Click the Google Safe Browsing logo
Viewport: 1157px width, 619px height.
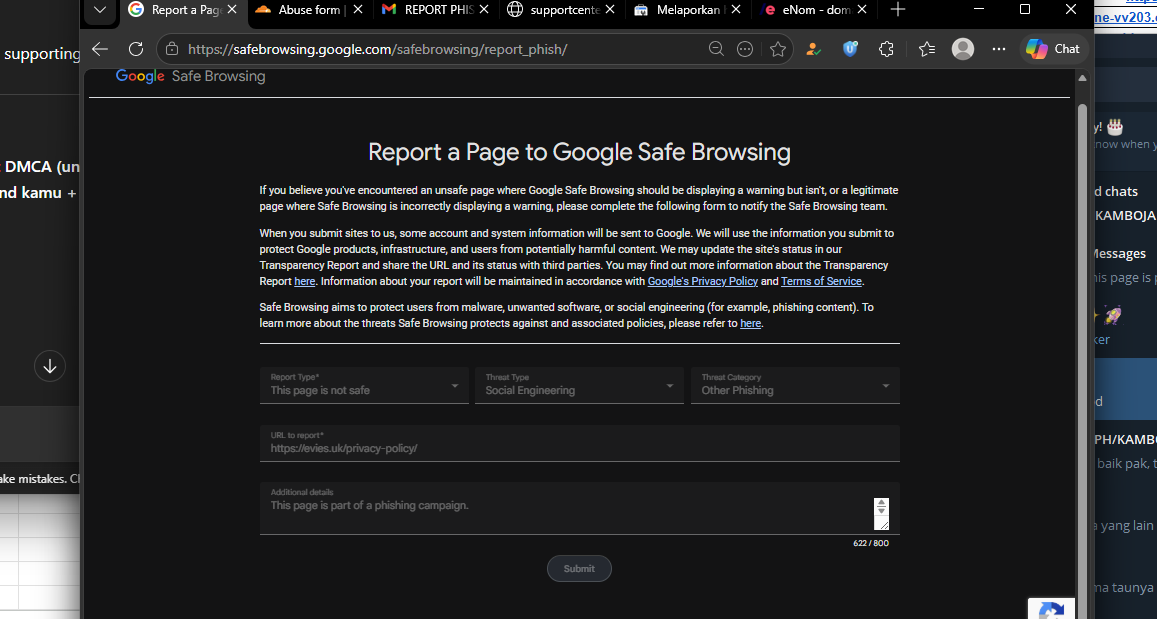coord(190,76)
